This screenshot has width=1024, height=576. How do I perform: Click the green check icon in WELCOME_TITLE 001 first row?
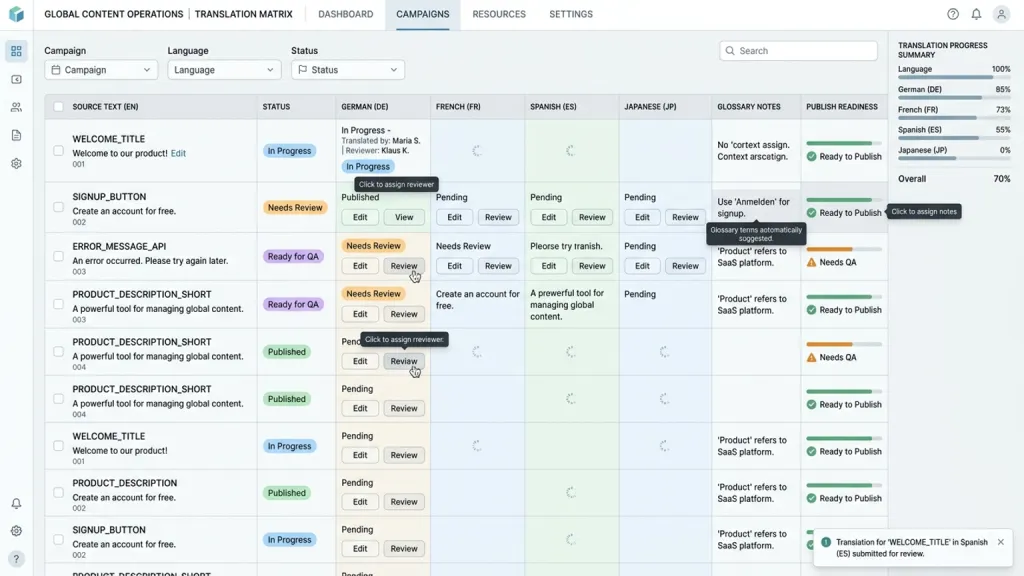pyautogui.click(x=811, y=157)
